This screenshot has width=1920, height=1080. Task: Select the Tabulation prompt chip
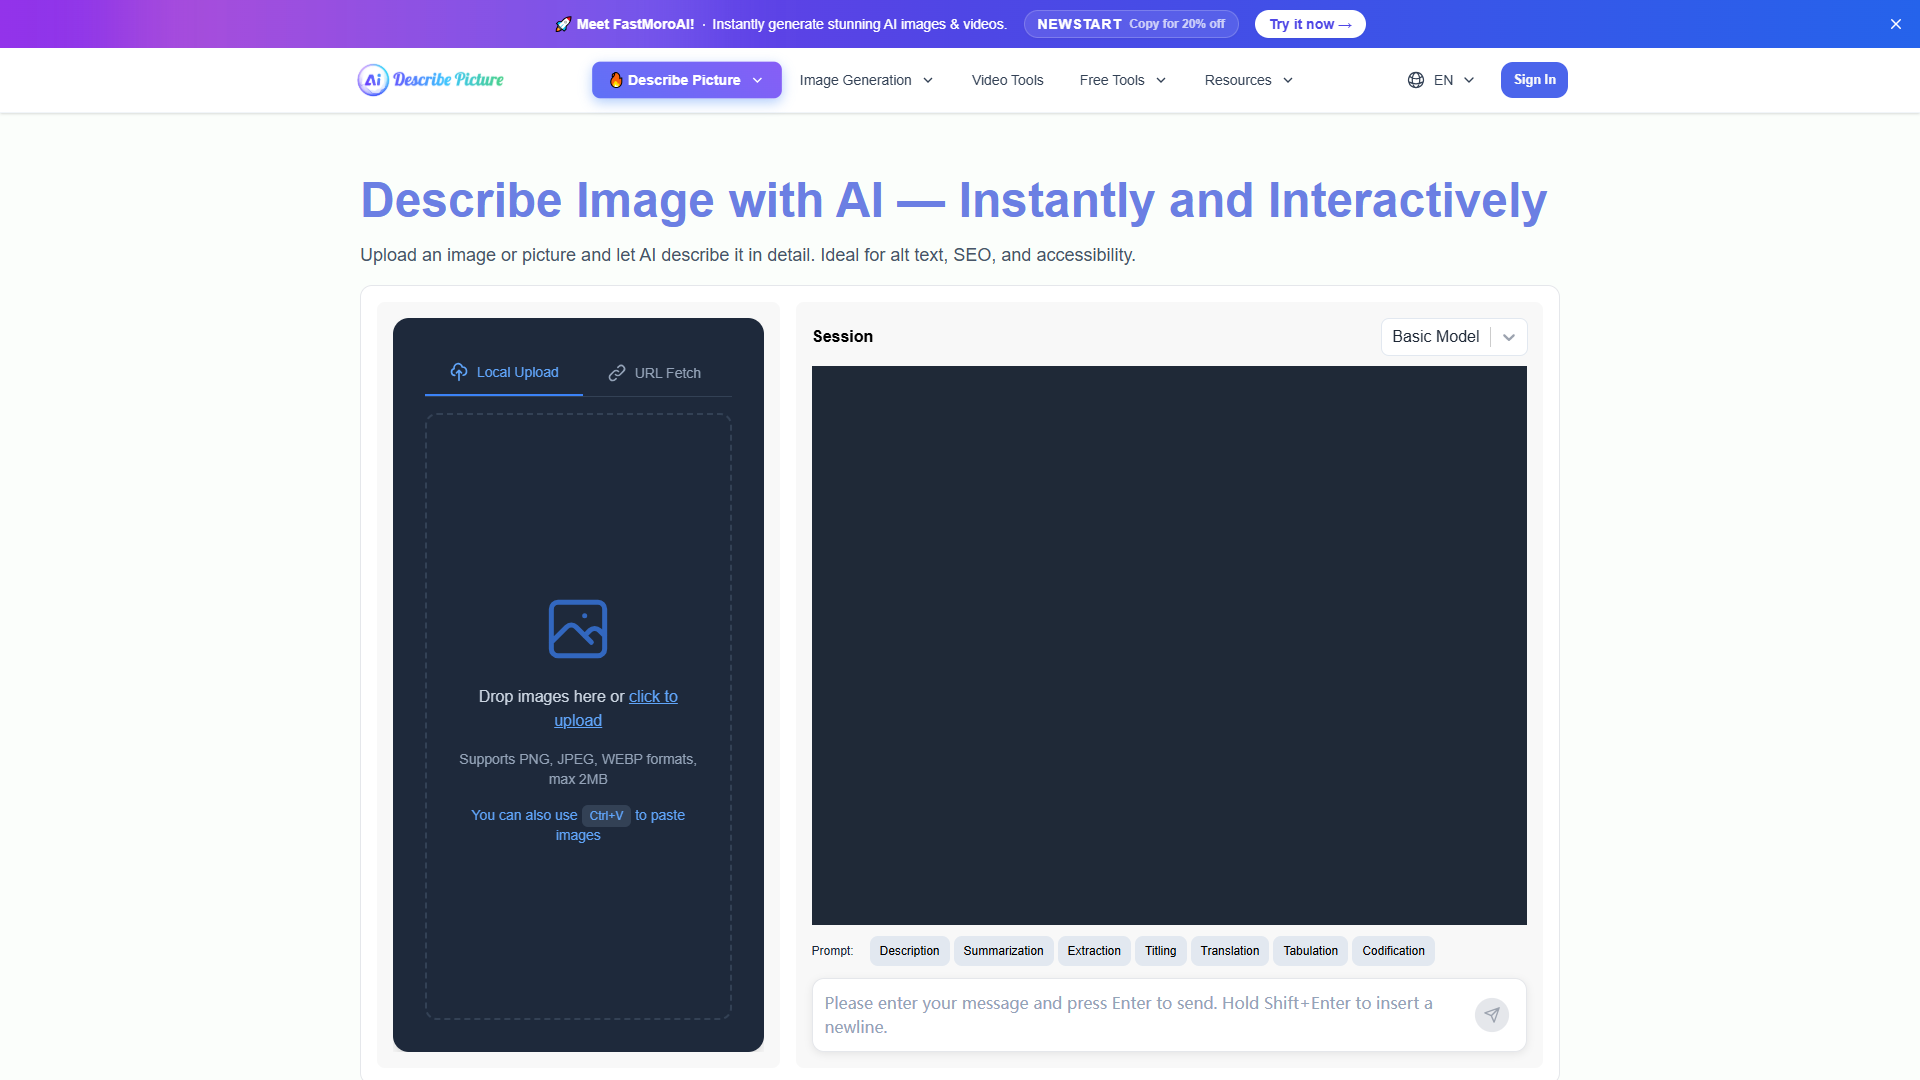tap(1310, 951)
